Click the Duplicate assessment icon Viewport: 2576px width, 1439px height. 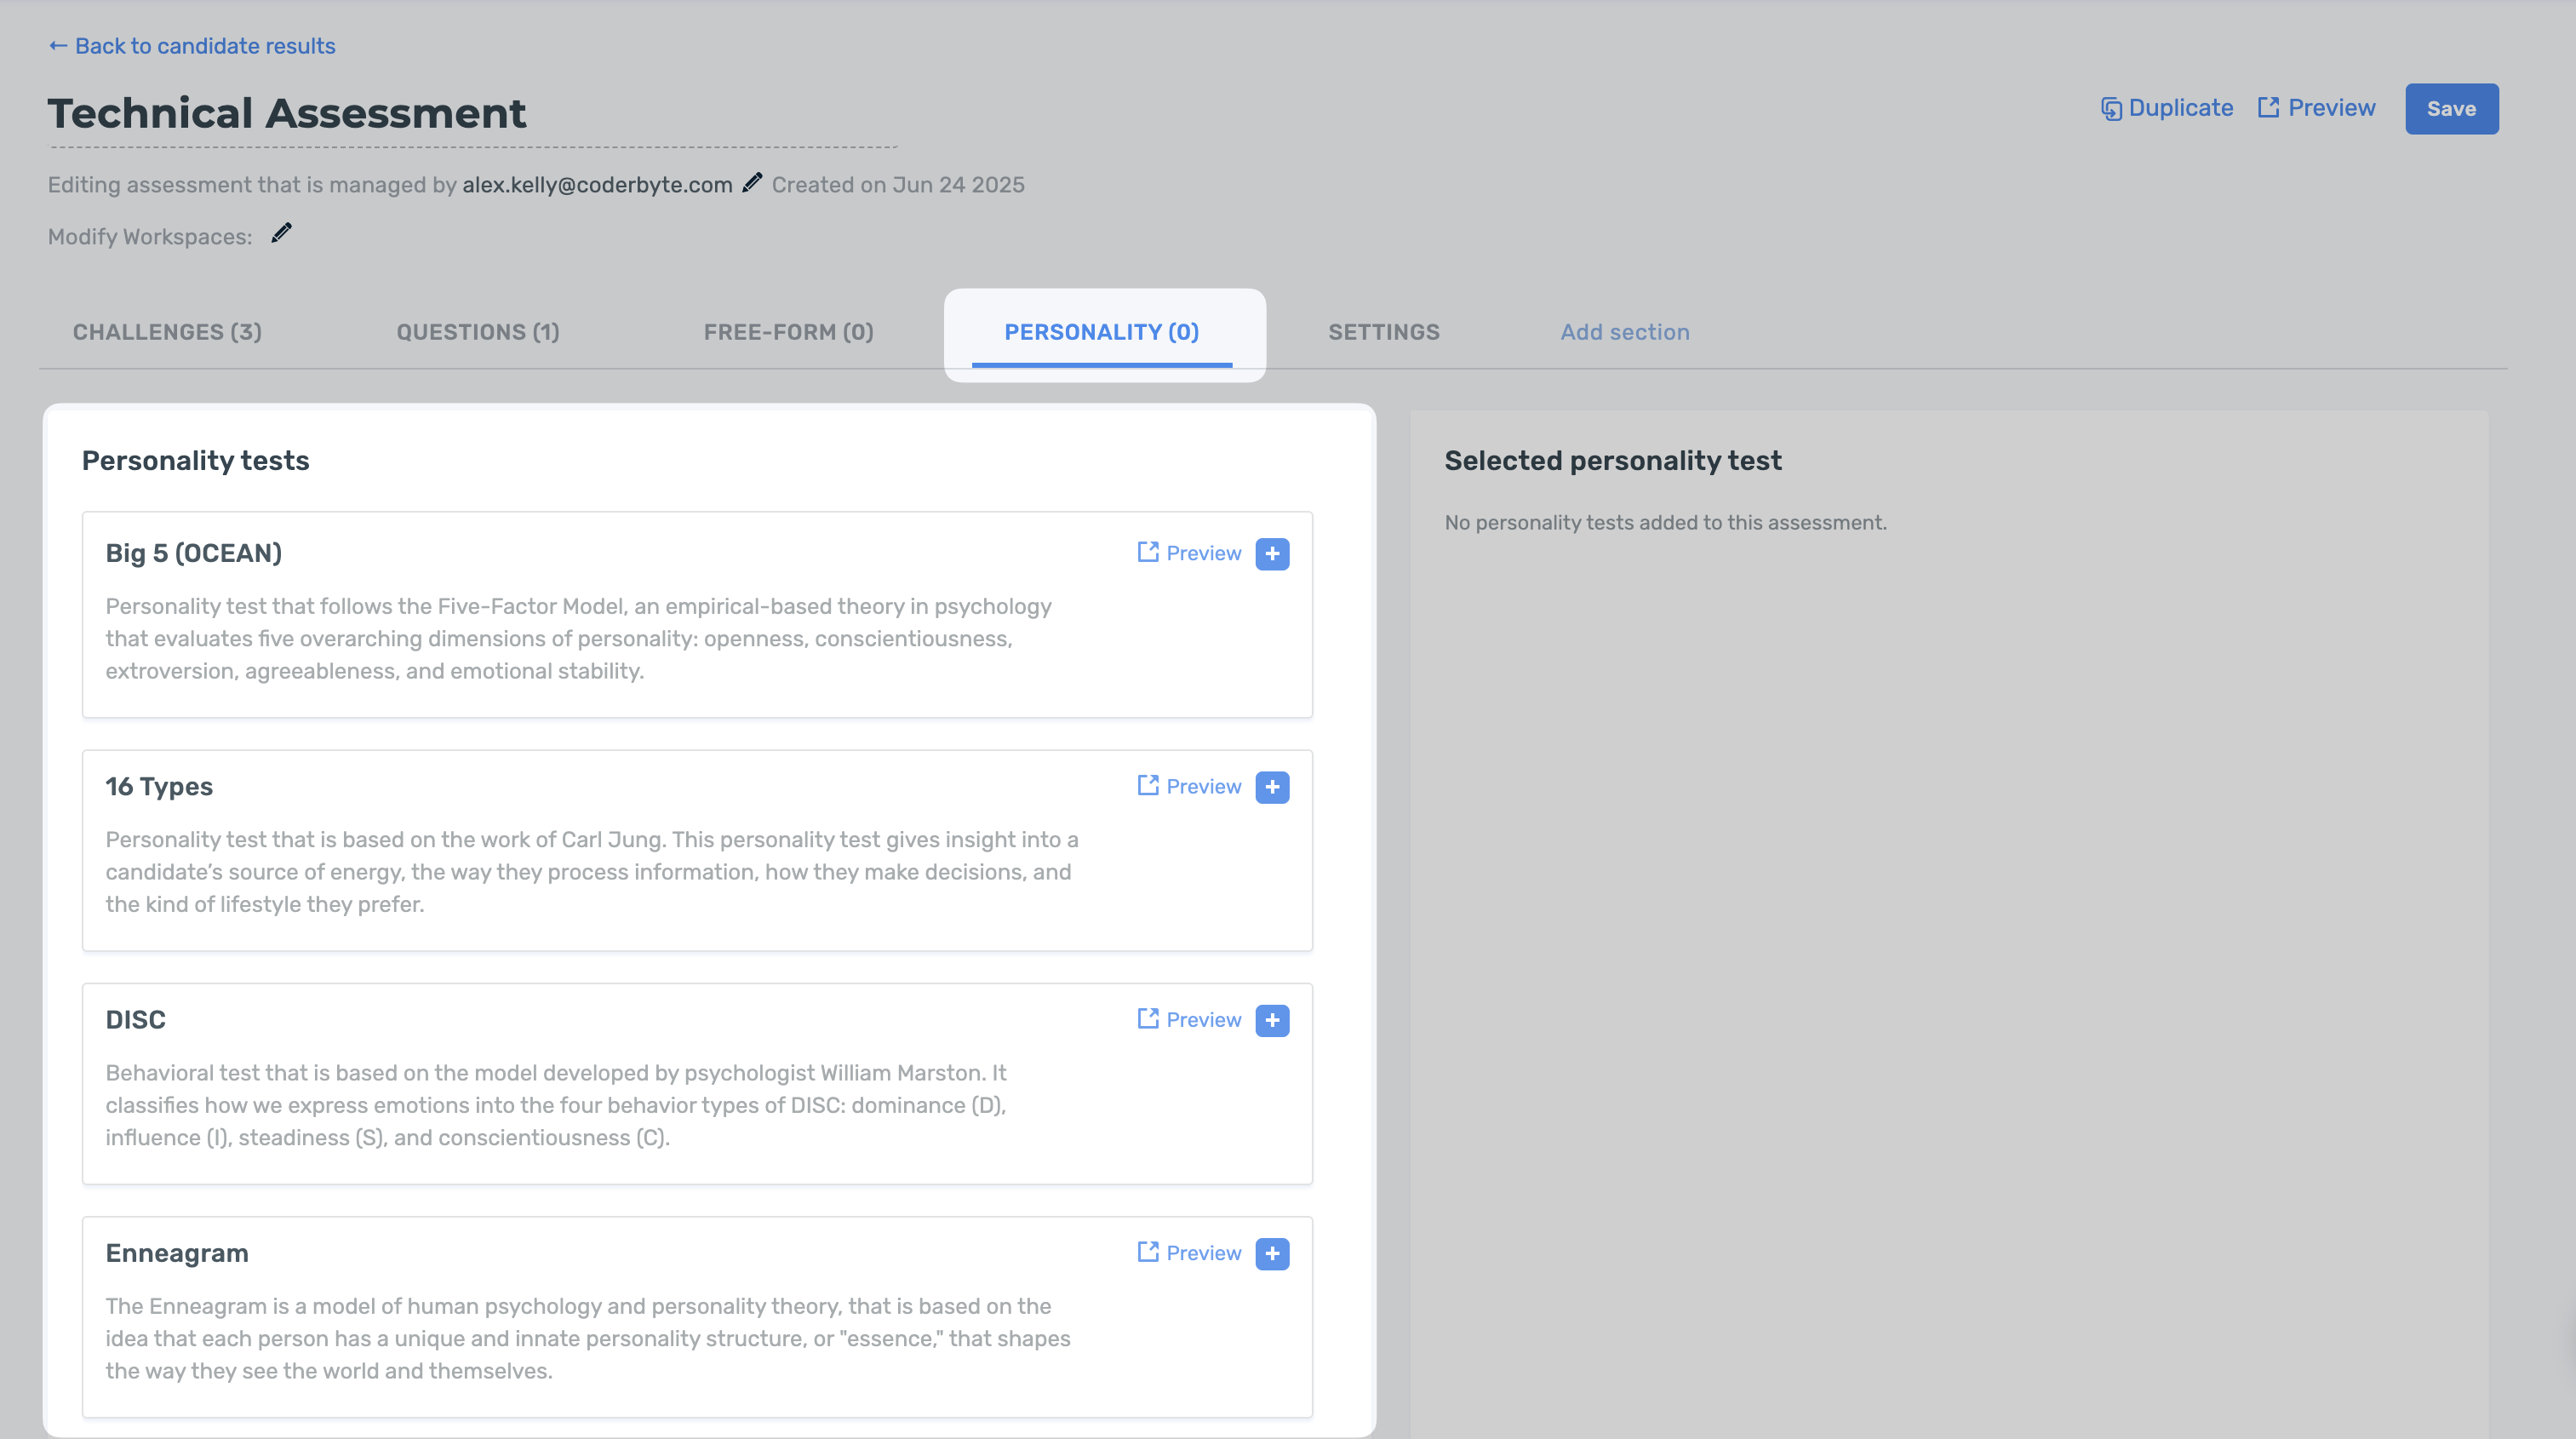(x=2110, y=108)
